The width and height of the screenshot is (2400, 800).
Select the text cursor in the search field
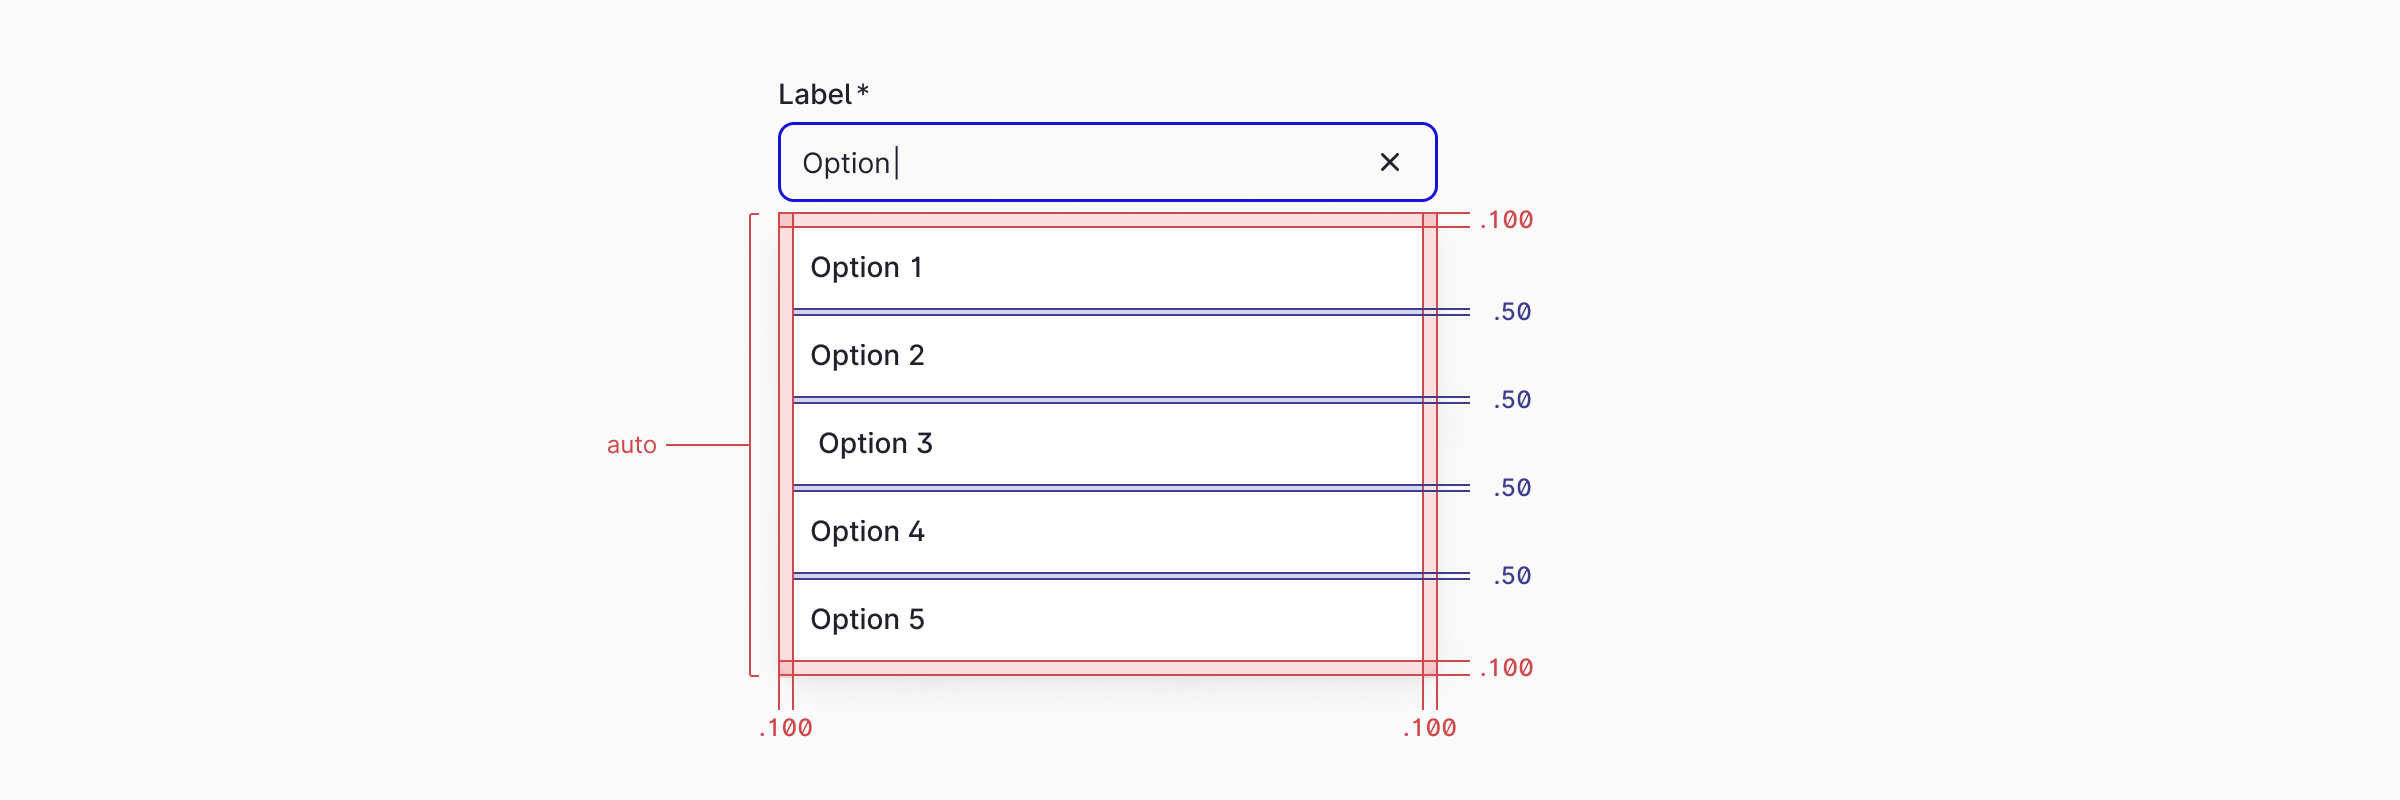tap(897, 162)
